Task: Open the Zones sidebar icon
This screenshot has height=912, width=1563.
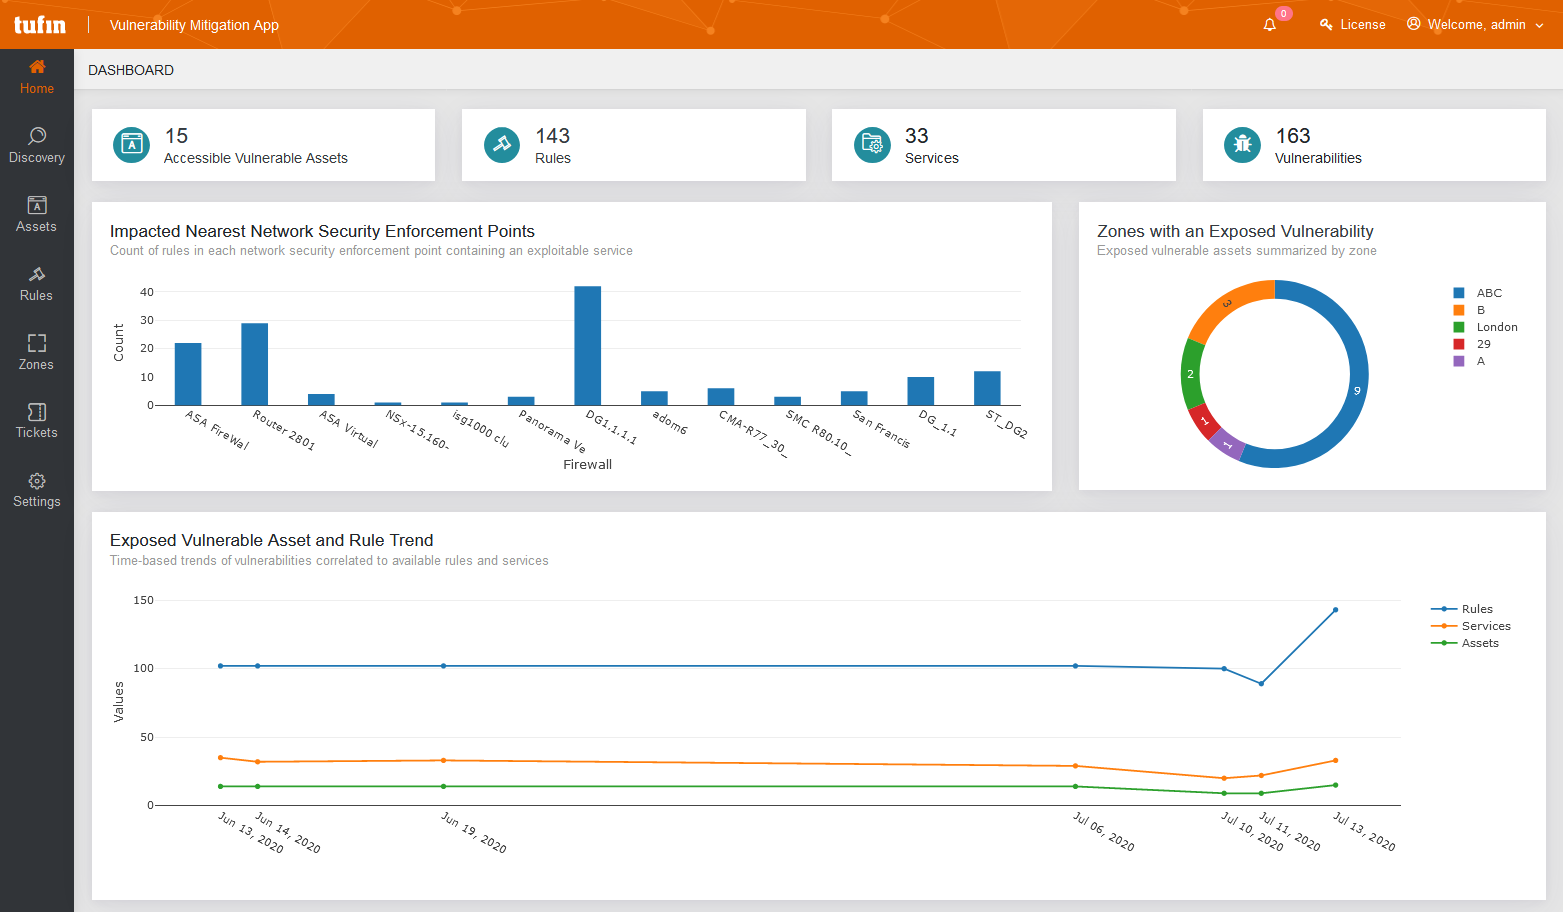Action: [37, 343]
